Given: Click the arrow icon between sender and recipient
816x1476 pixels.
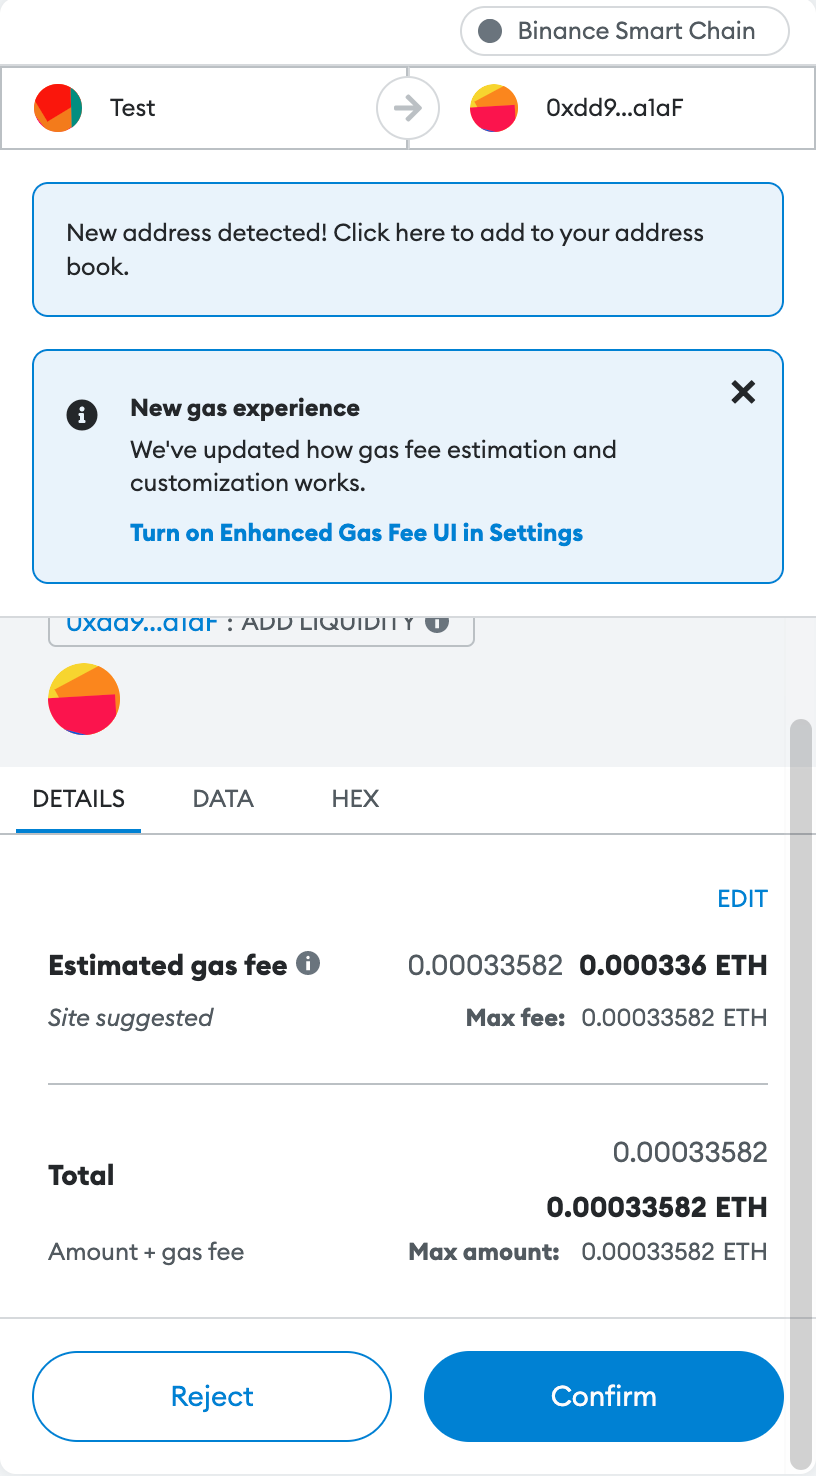Looking at the screenshot, I should (407, 108).
